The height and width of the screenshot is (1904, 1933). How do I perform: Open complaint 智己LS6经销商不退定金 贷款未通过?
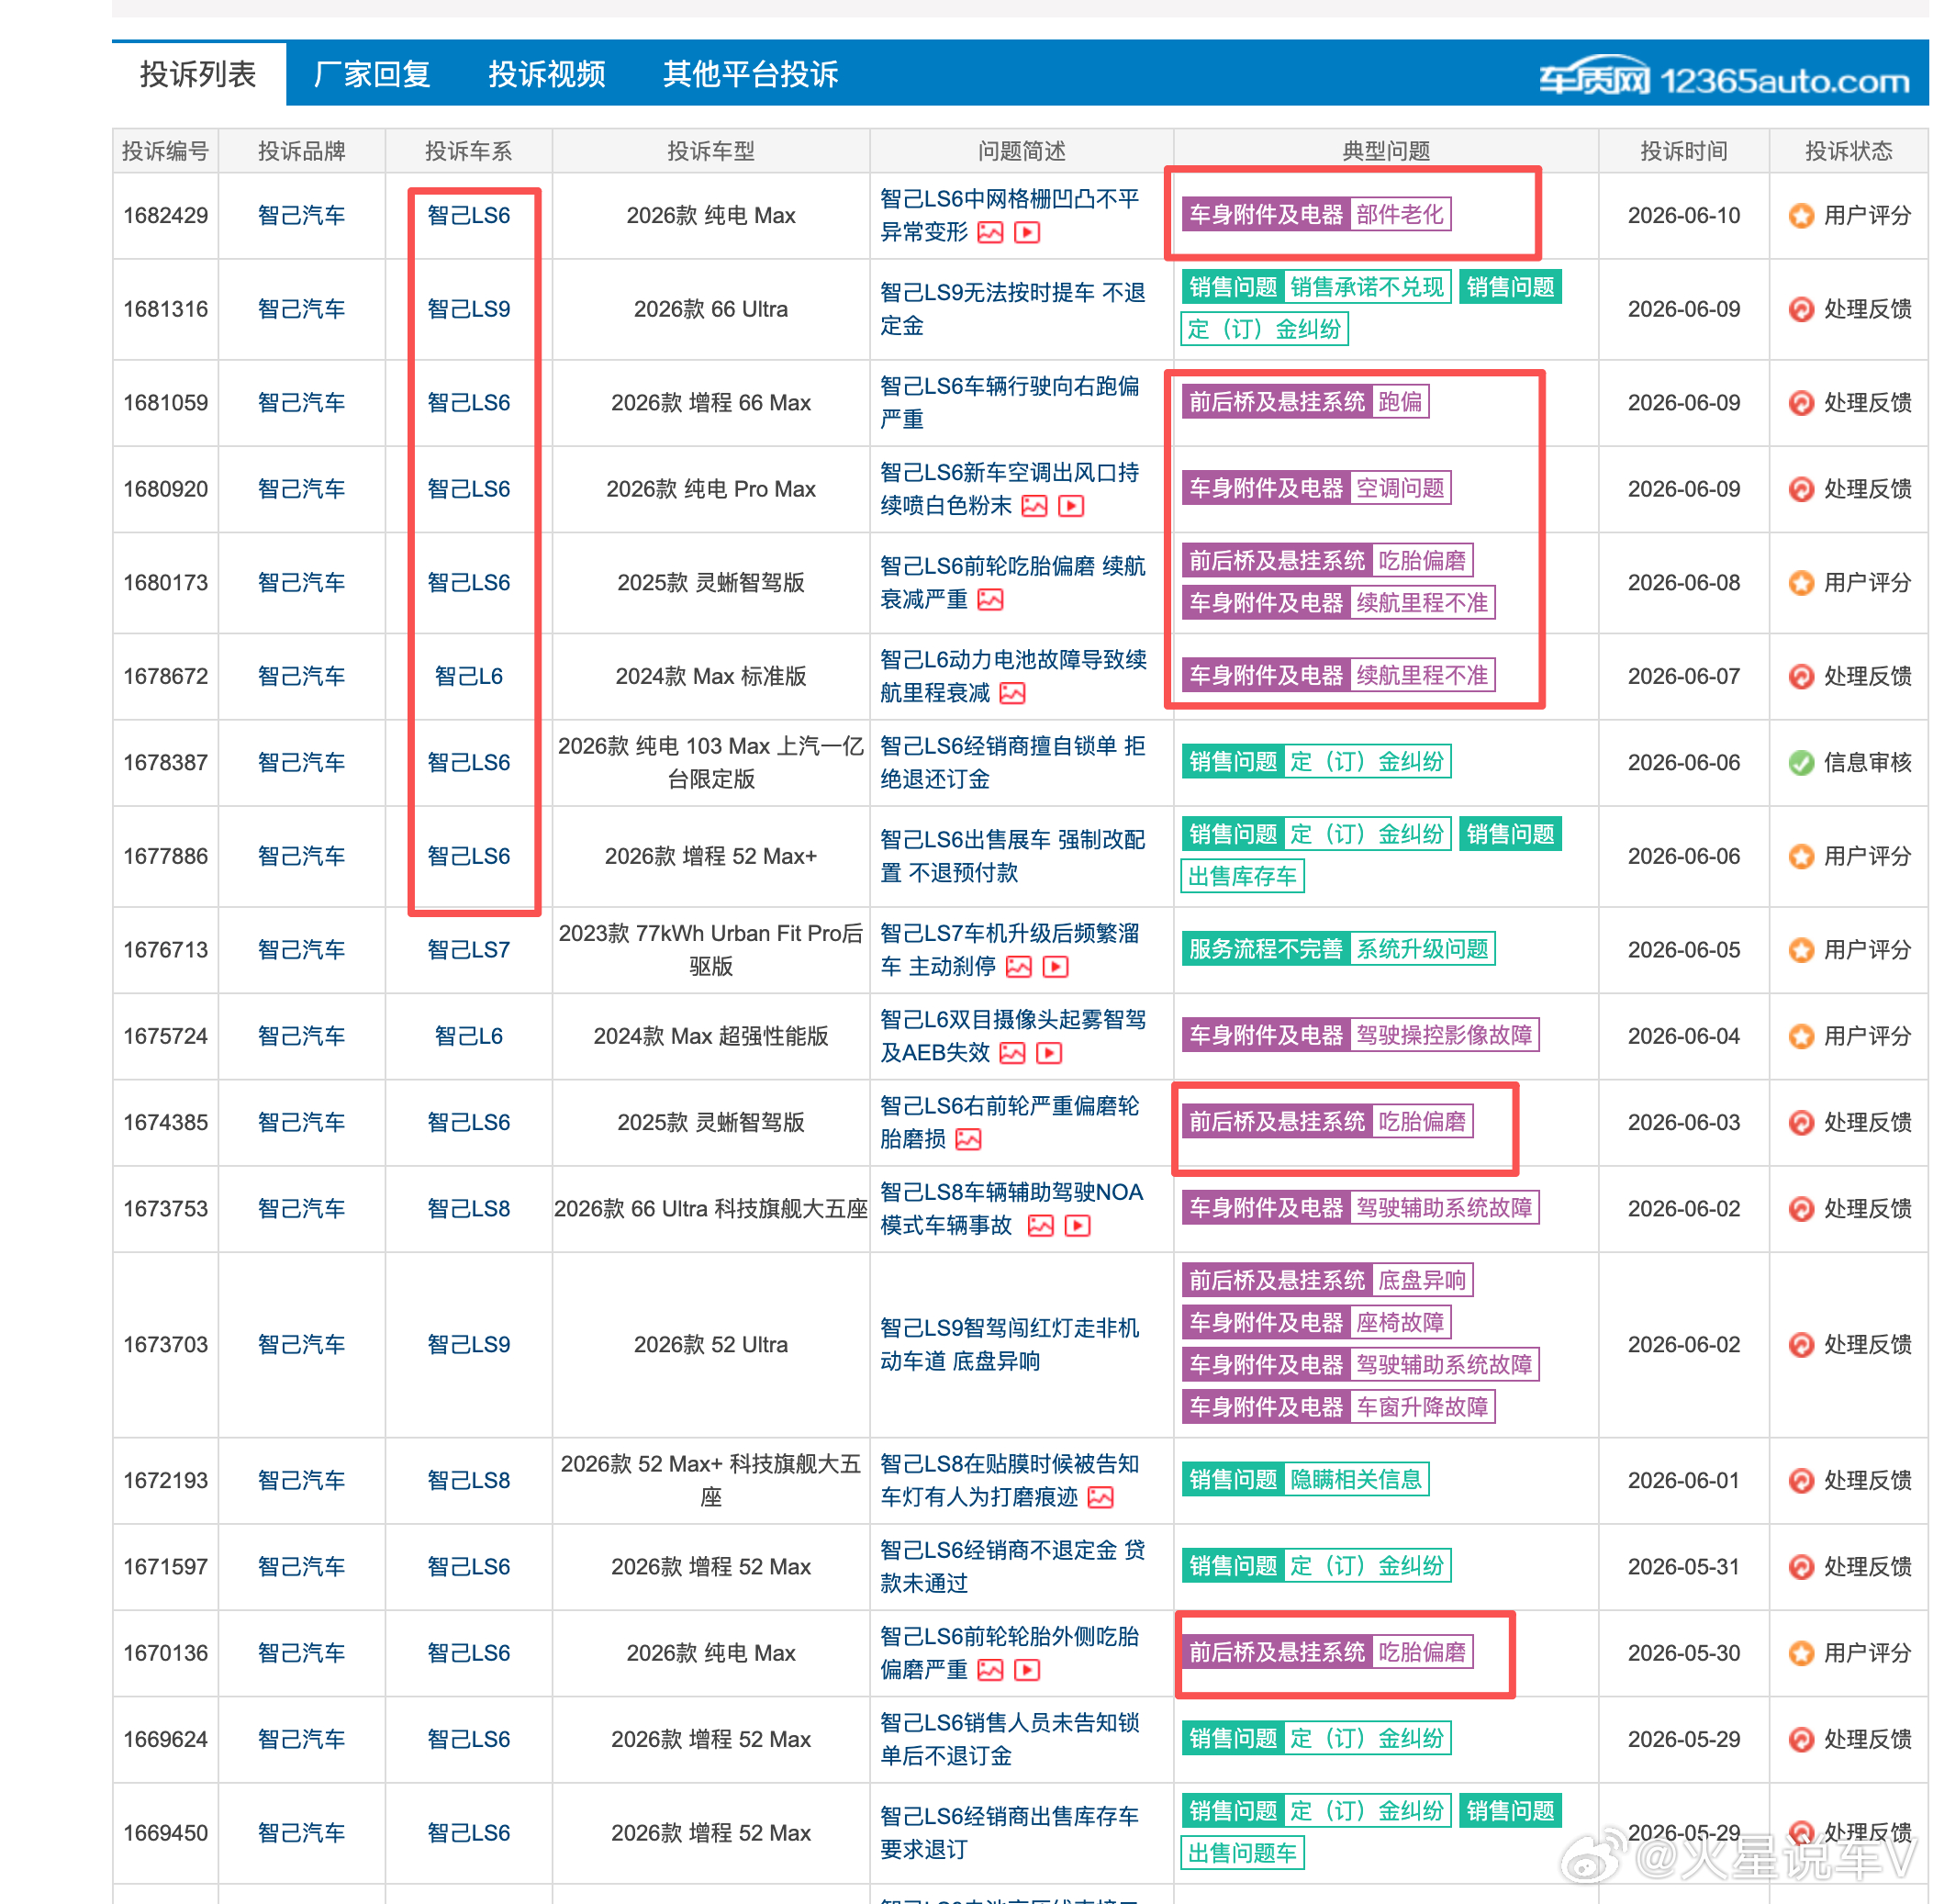tap(1012, 1567)
